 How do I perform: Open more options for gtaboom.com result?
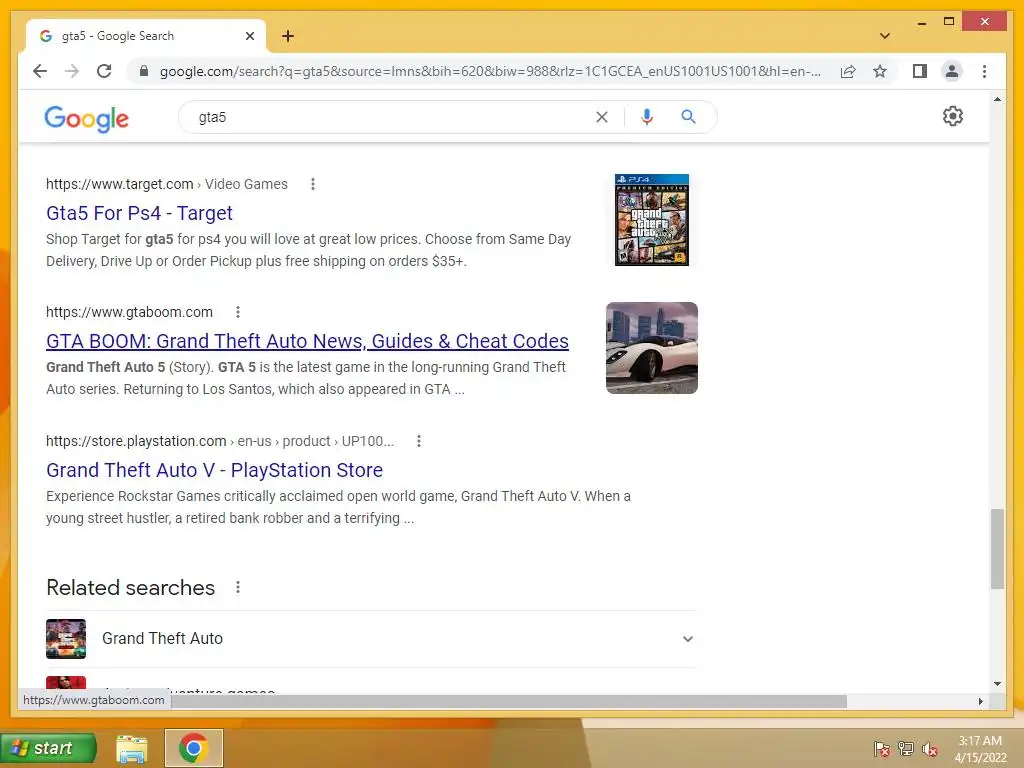click(x=238, y=312)
